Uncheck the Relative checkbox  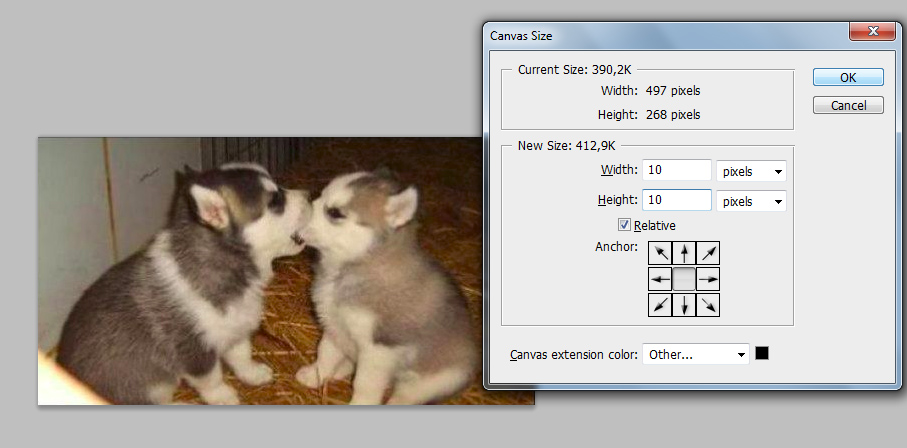[x=624, y=225]
